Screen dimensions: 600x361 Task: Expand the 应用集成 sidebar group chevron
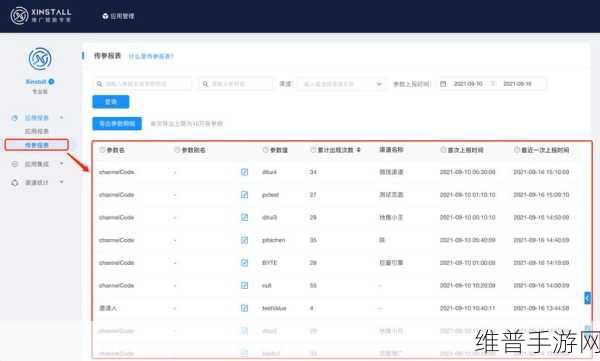pos(62,164)
